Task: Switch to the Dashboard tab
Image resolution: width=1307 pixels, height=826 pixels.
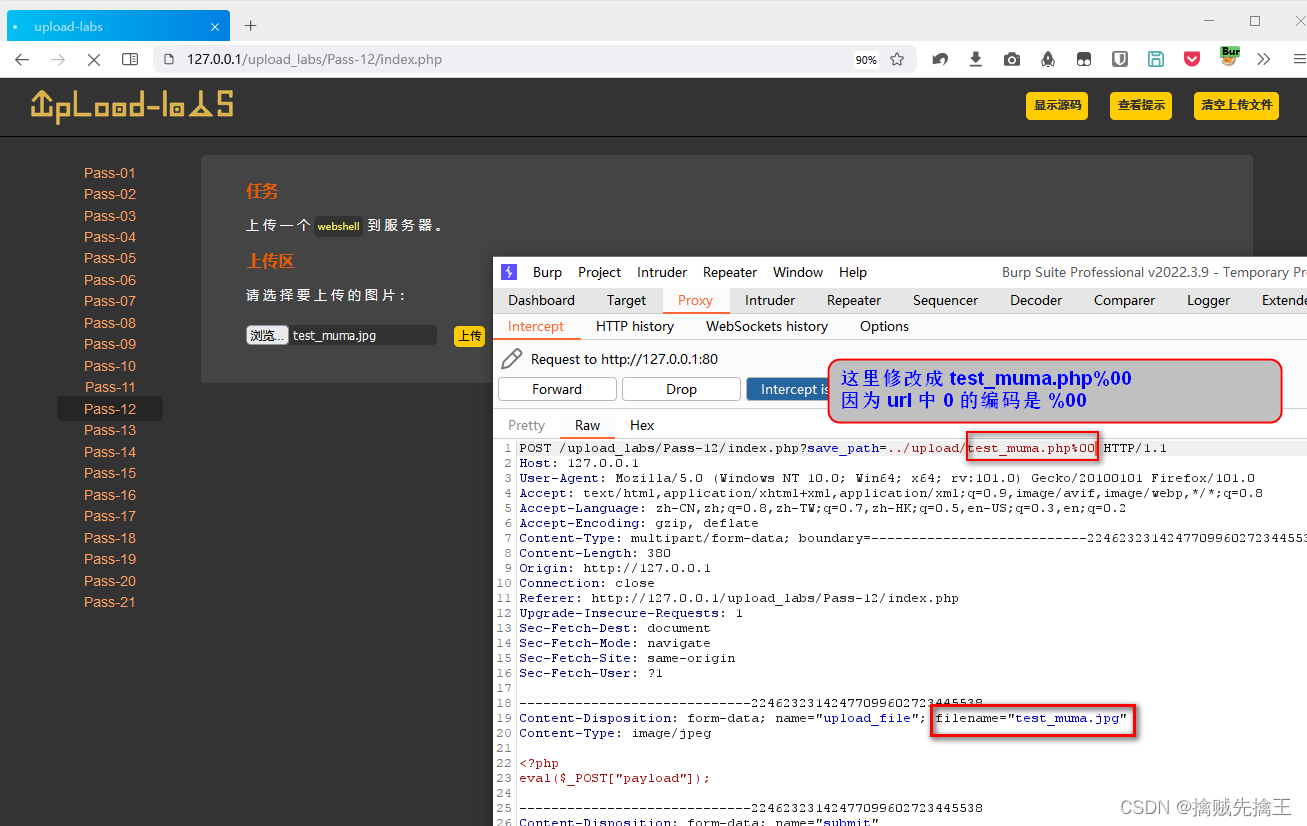Action: pyautogui.click(x=541, y=300)
